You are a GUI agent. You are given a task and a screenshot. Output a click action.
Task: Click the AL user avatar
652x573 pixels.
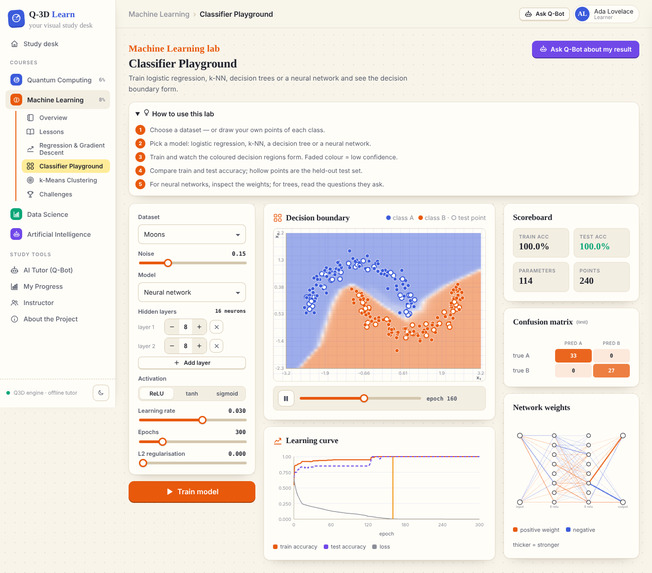pyautogui.click(x=582, y=14)
